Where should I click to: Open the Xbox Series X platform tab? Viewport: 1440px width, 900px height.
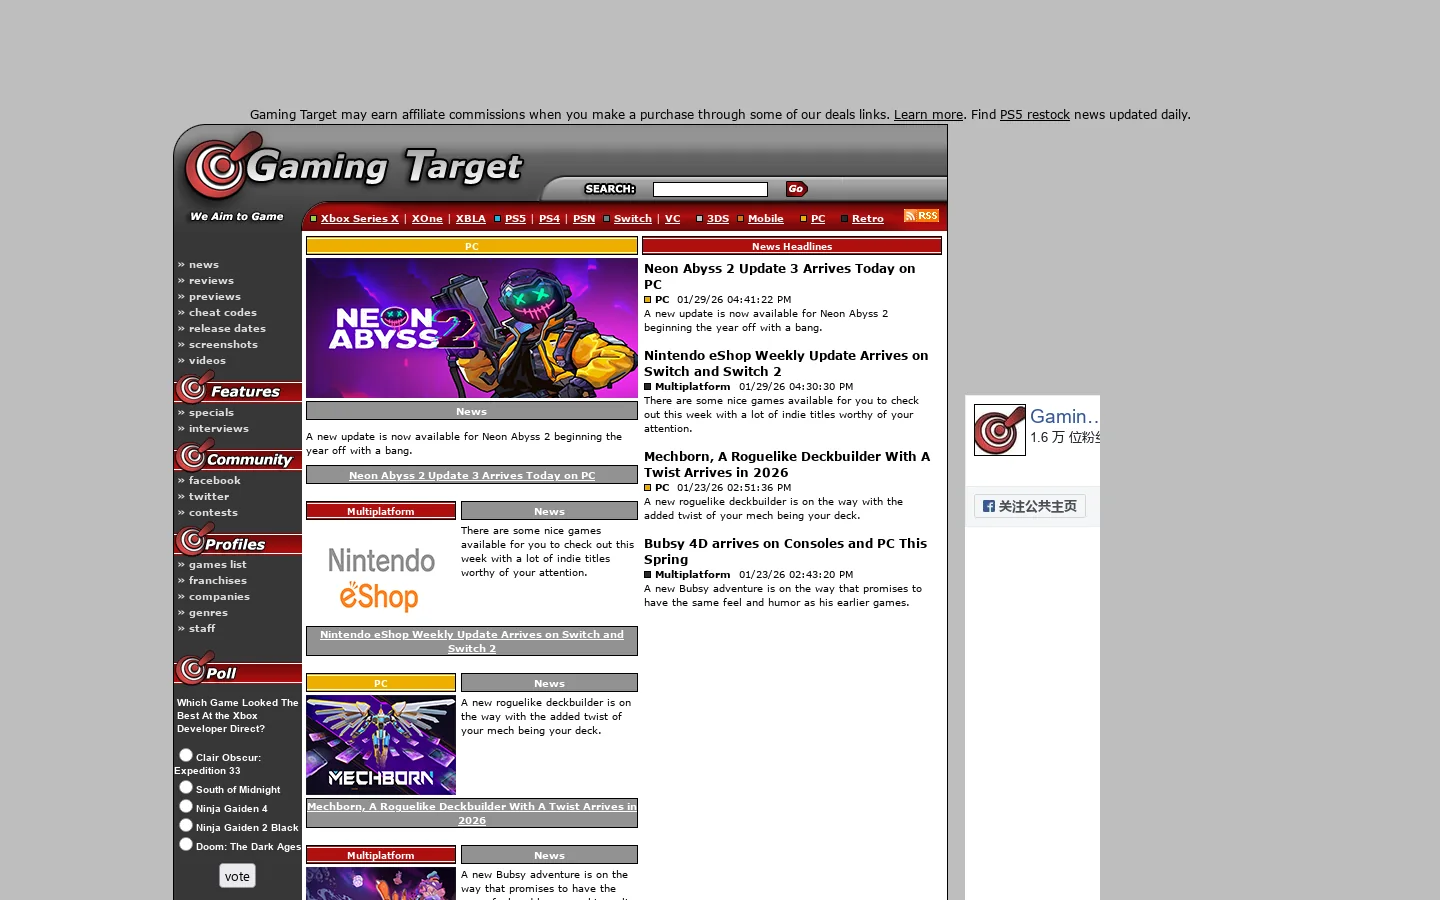click(360, 218)
